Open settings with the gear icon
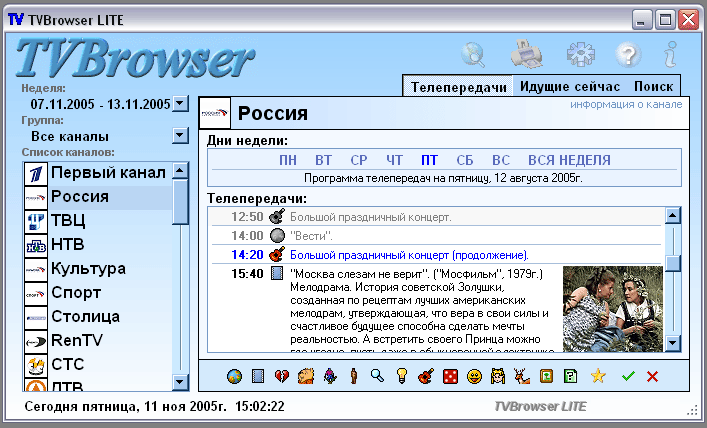 581,54
